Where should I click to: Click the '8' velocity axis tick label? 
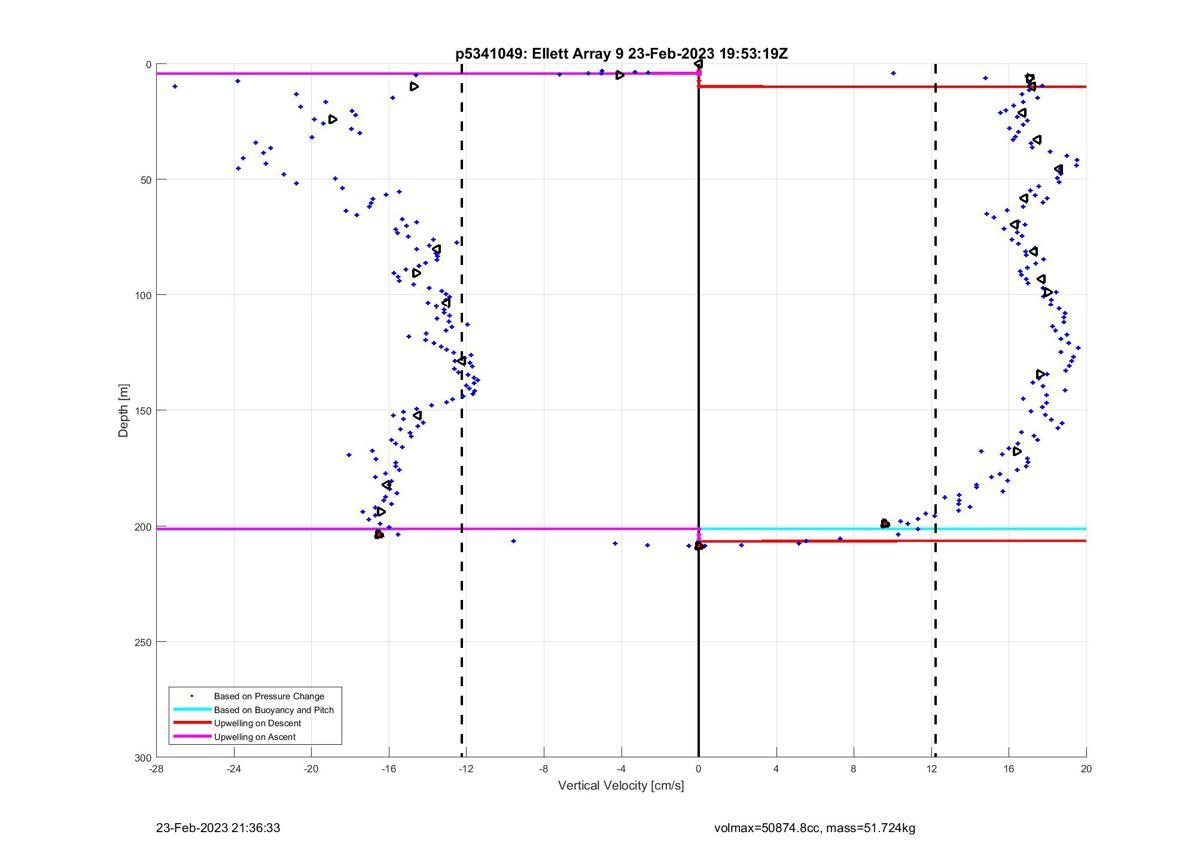coord(853,769)
